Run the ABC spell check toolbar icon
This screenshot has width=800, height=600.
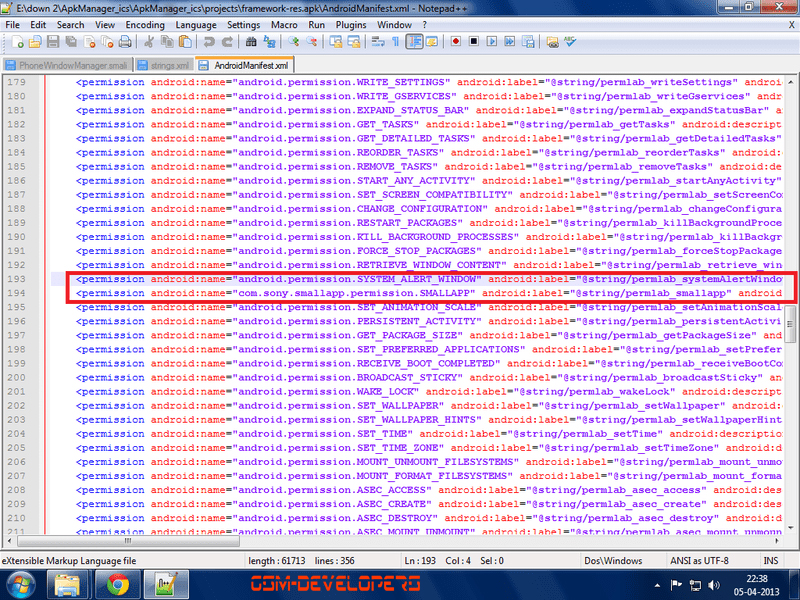pyautogui.click(x=570, y=42)
